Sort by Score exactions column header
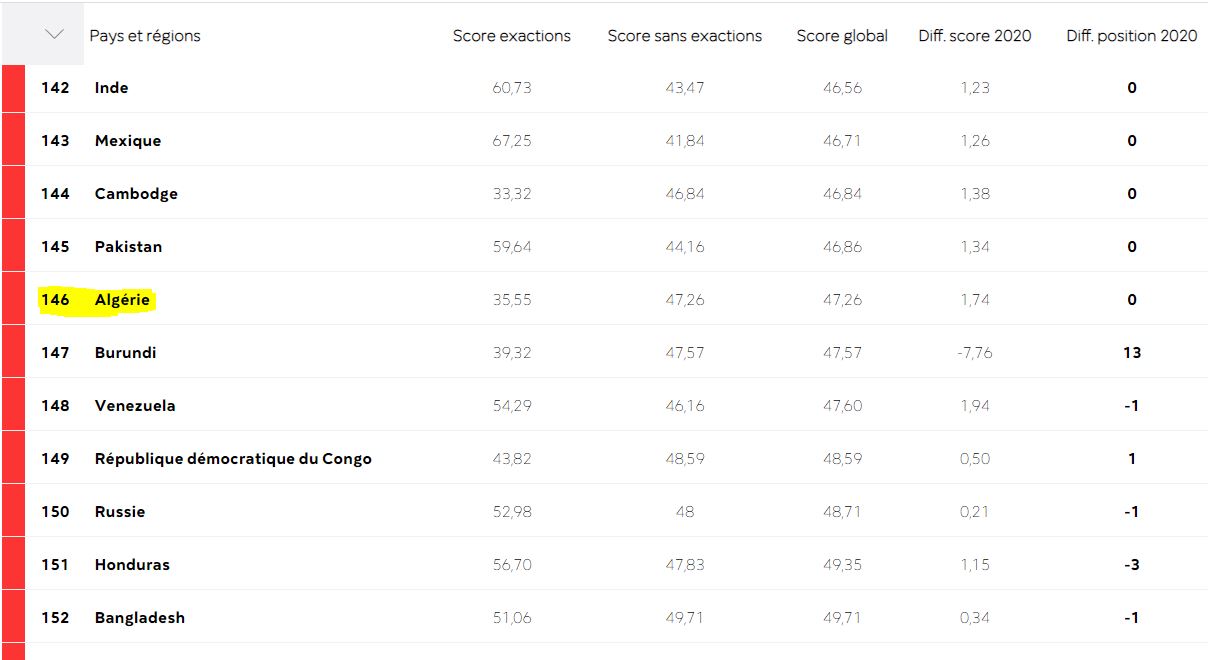 point(511,36)
